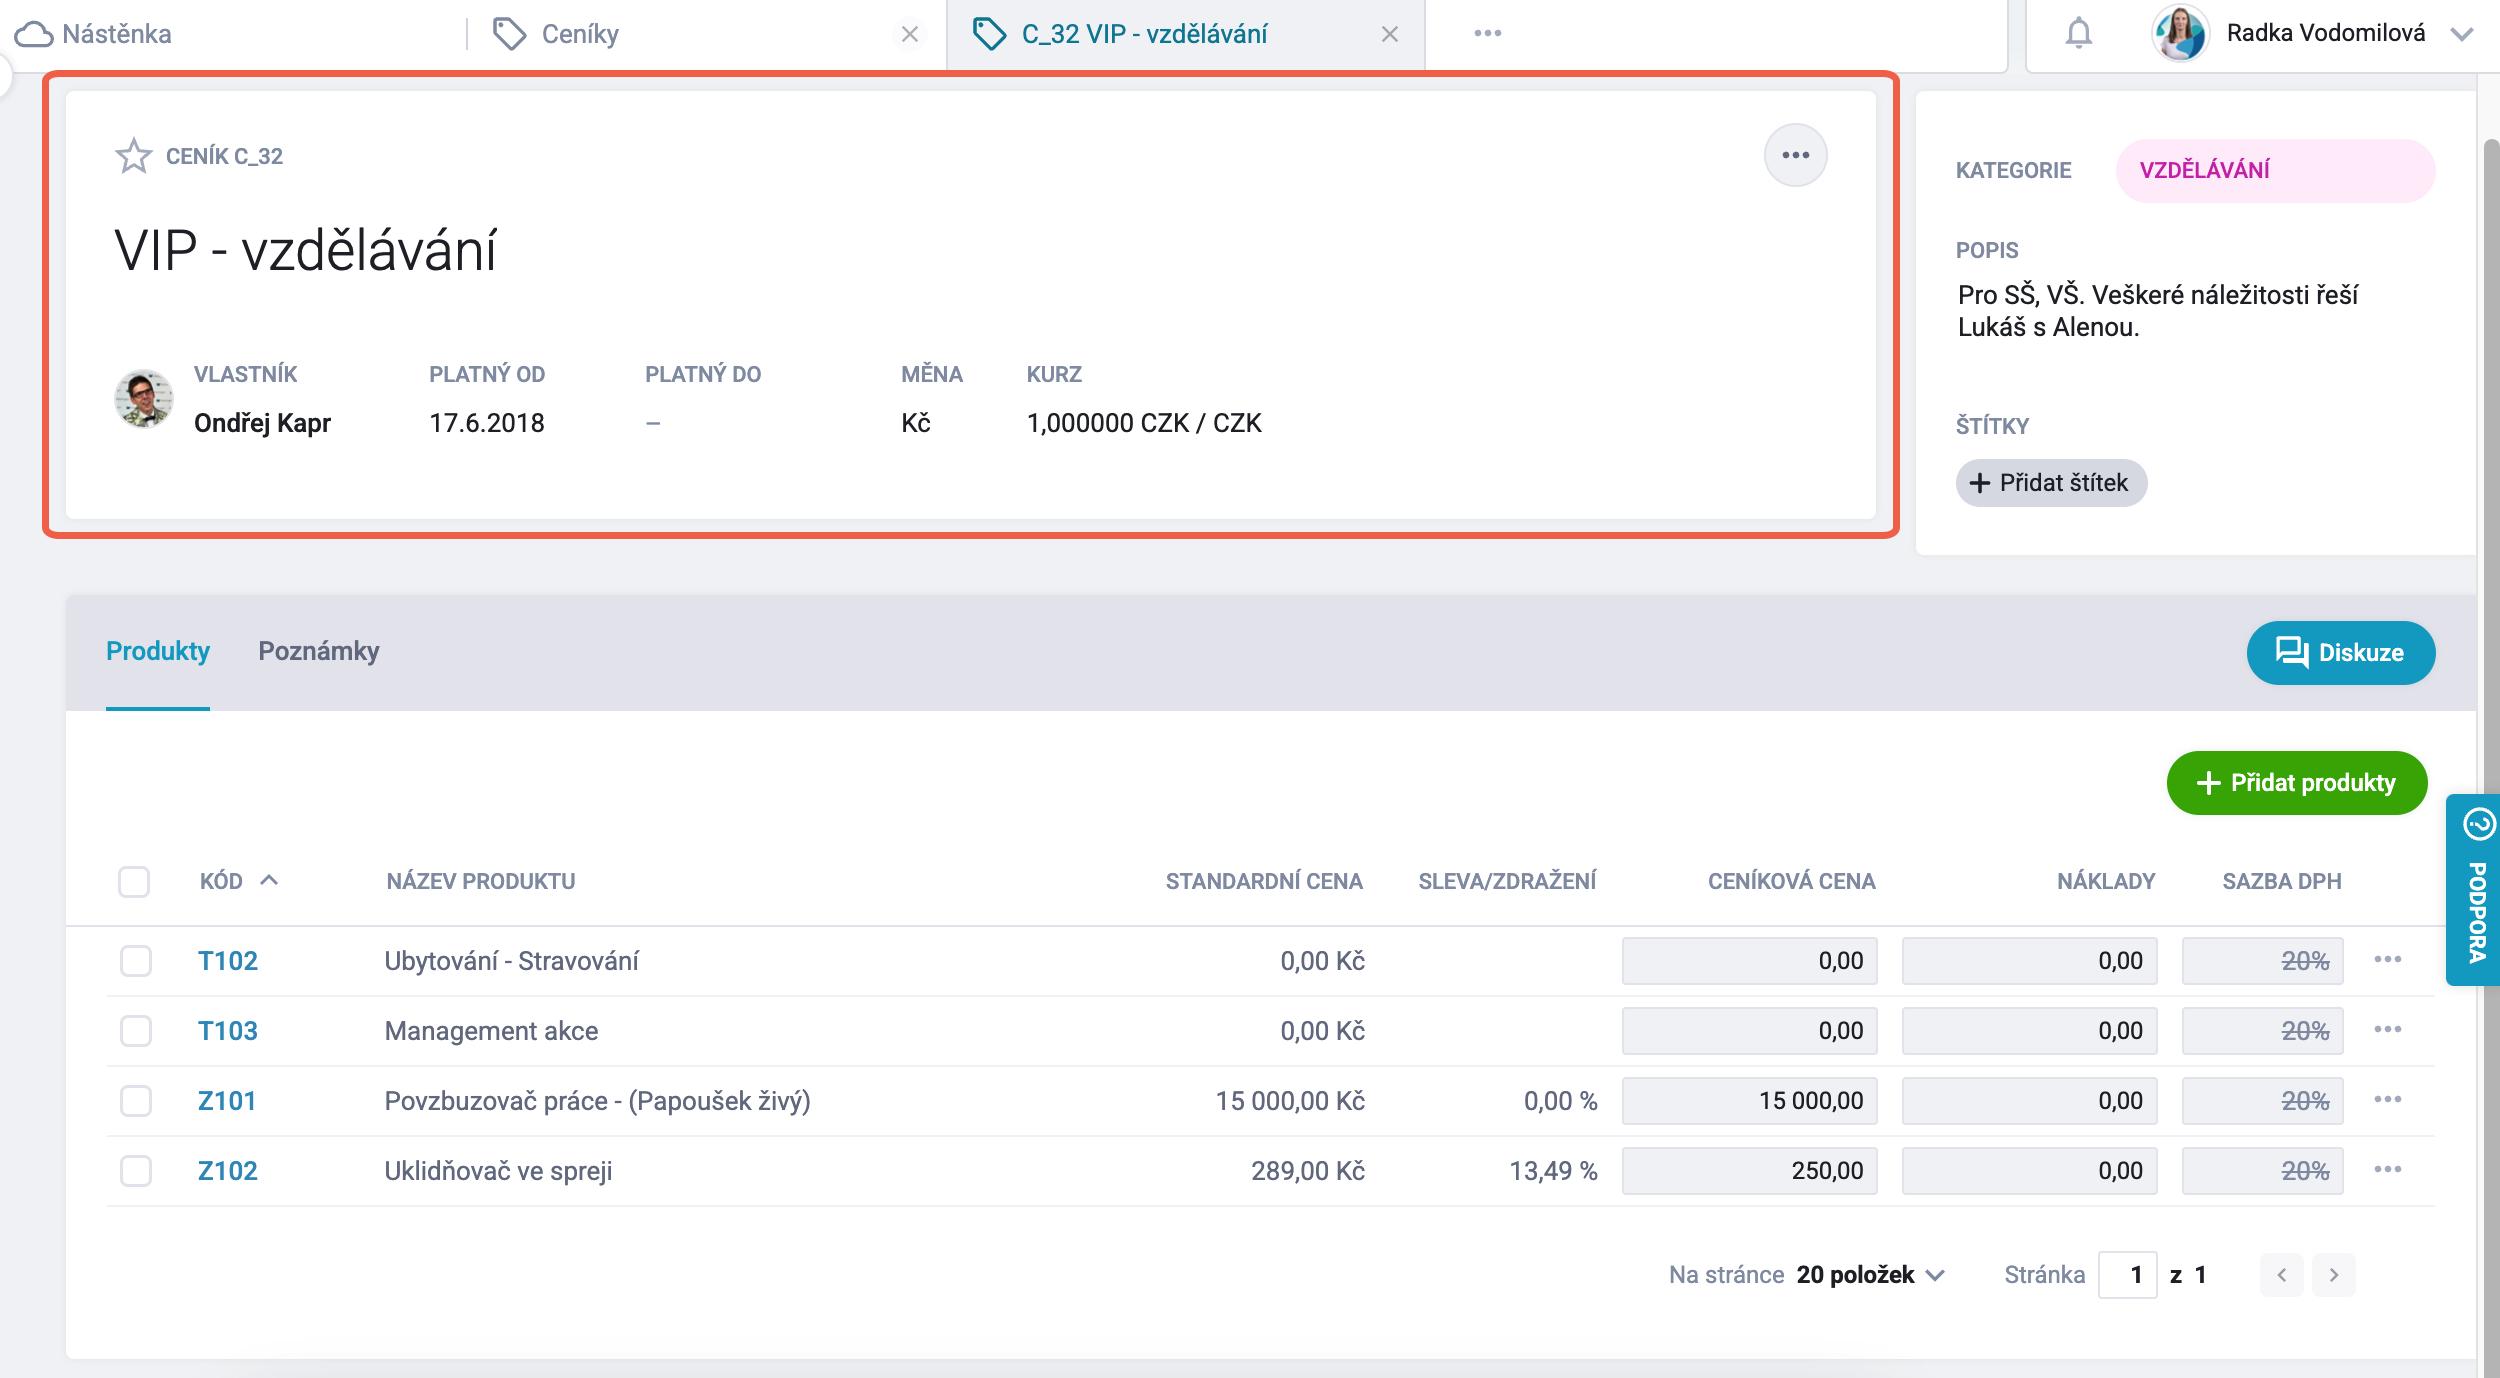2500x1378 pixels.
Task: Open product link T103
Action: coord(228,1031)
